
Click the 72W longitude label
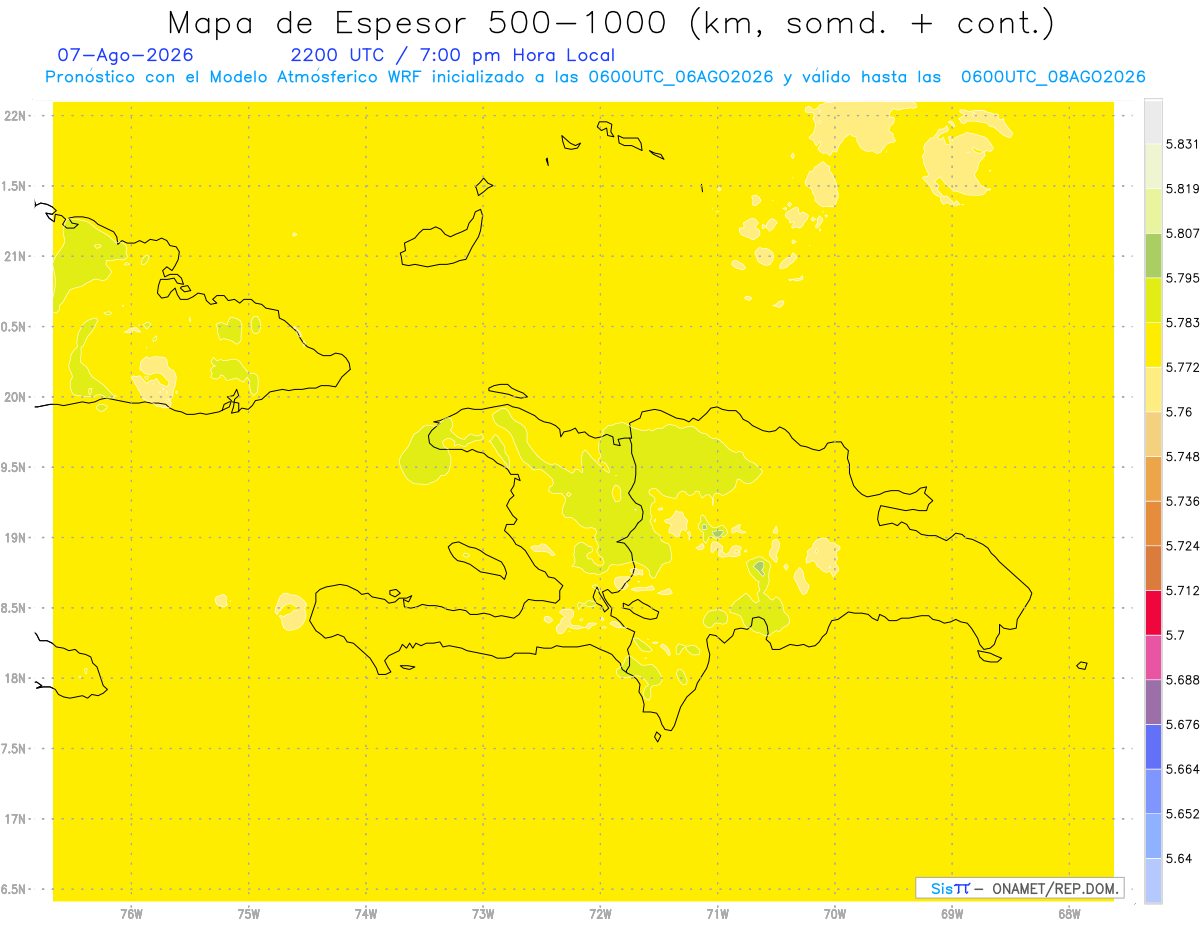600,914
